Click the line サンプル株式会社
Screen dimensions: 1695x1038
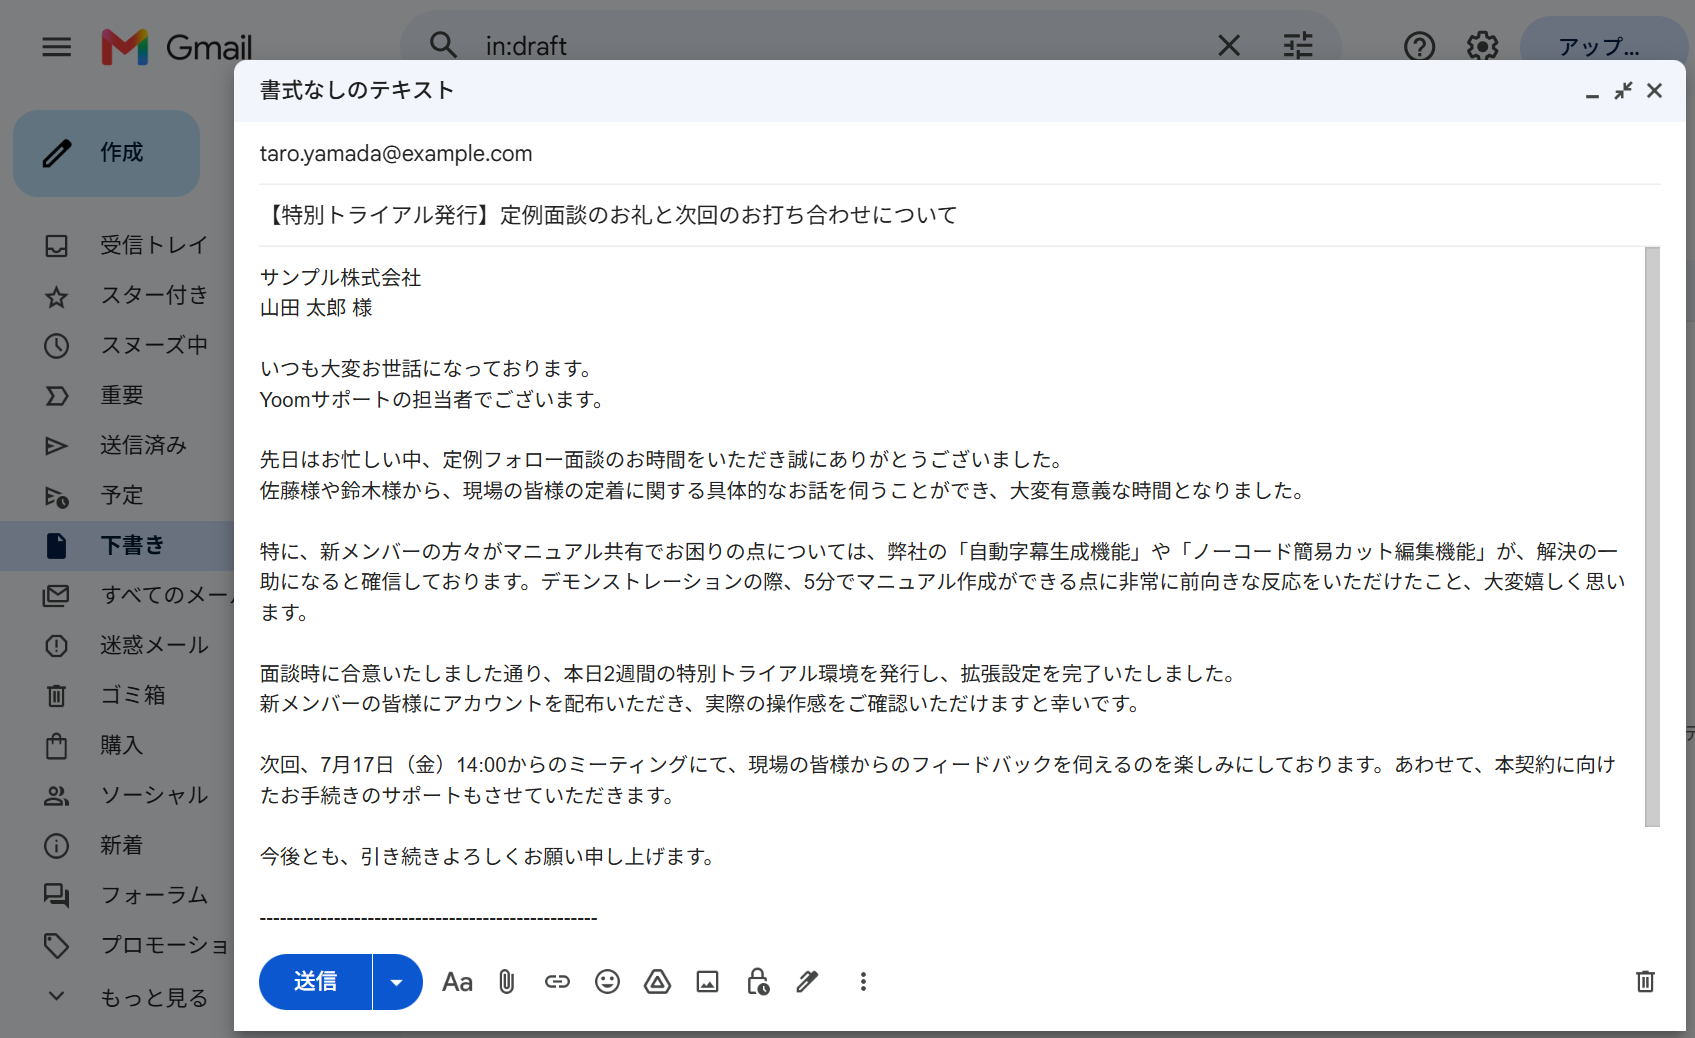point(340,278)
